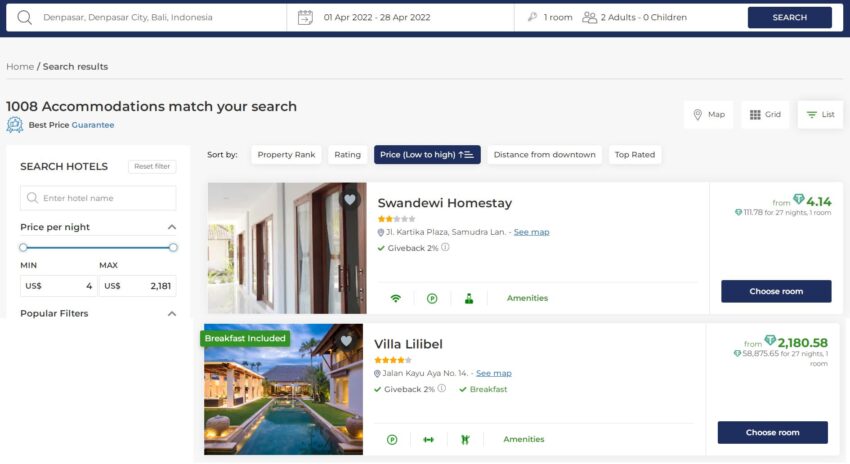The width and height of the screenshot is (850, 464).
Task: Click the Giveback info icon for Swandewi Homestay
Action: [445, 247]
